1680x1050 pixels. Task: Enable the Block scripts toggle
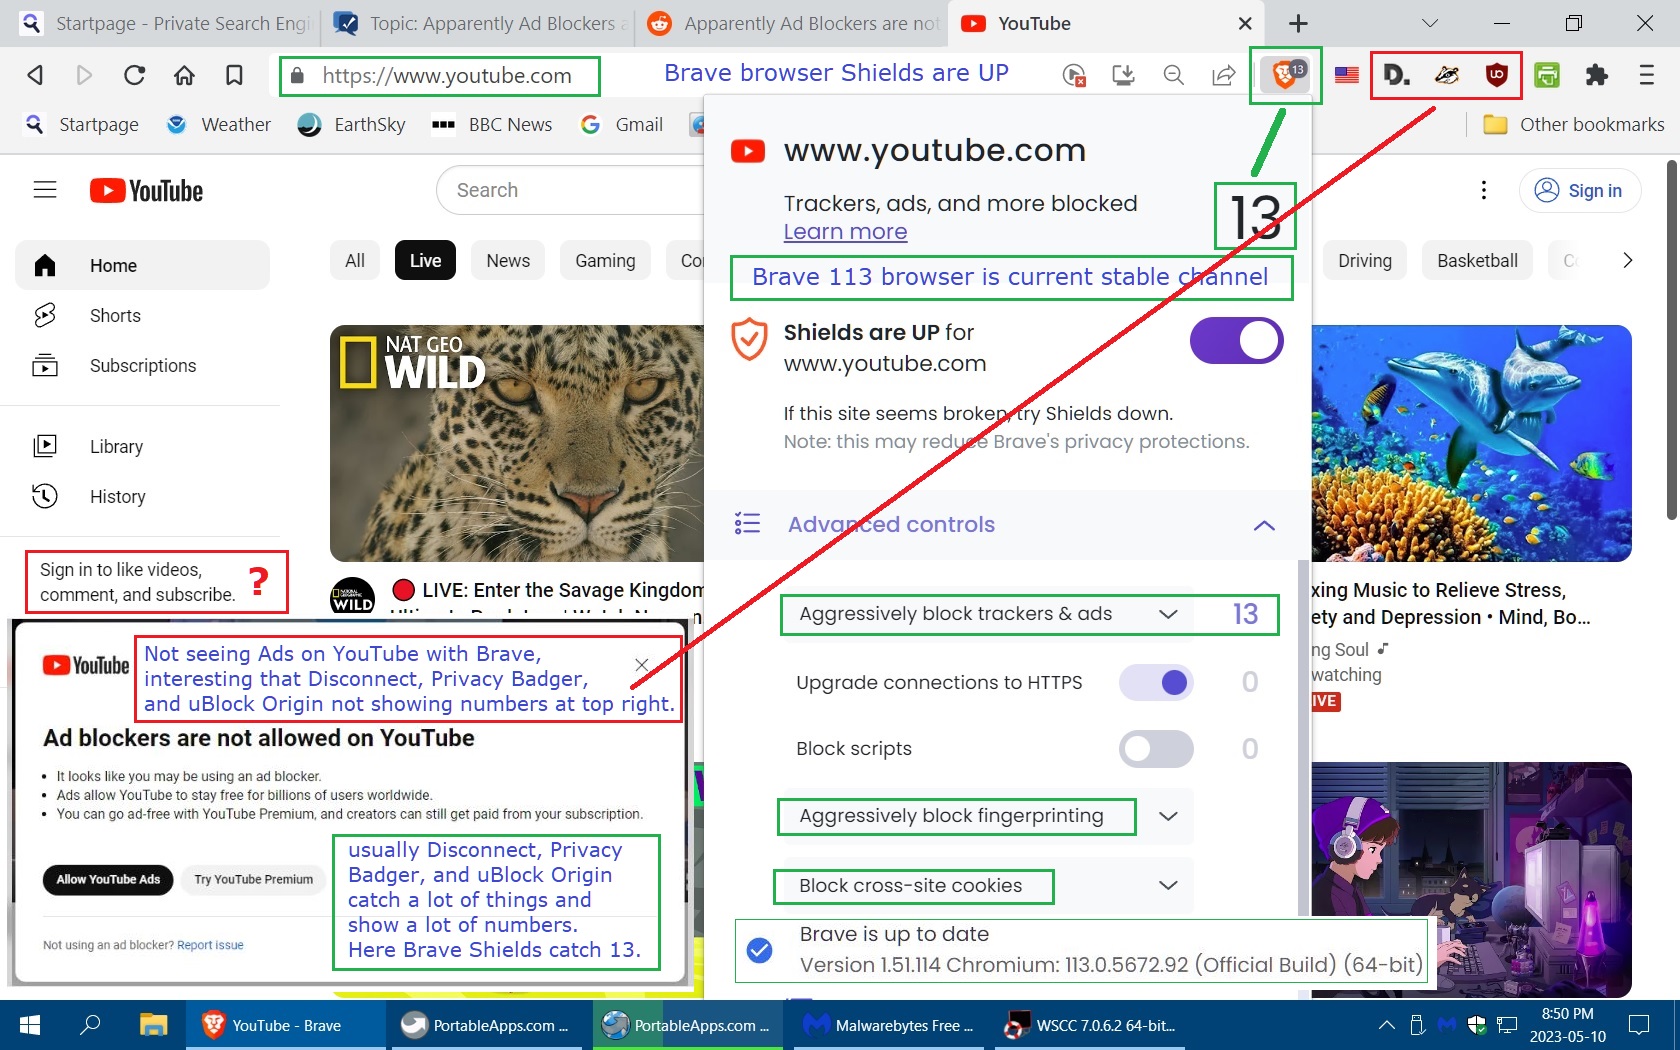click(1156, 749)
